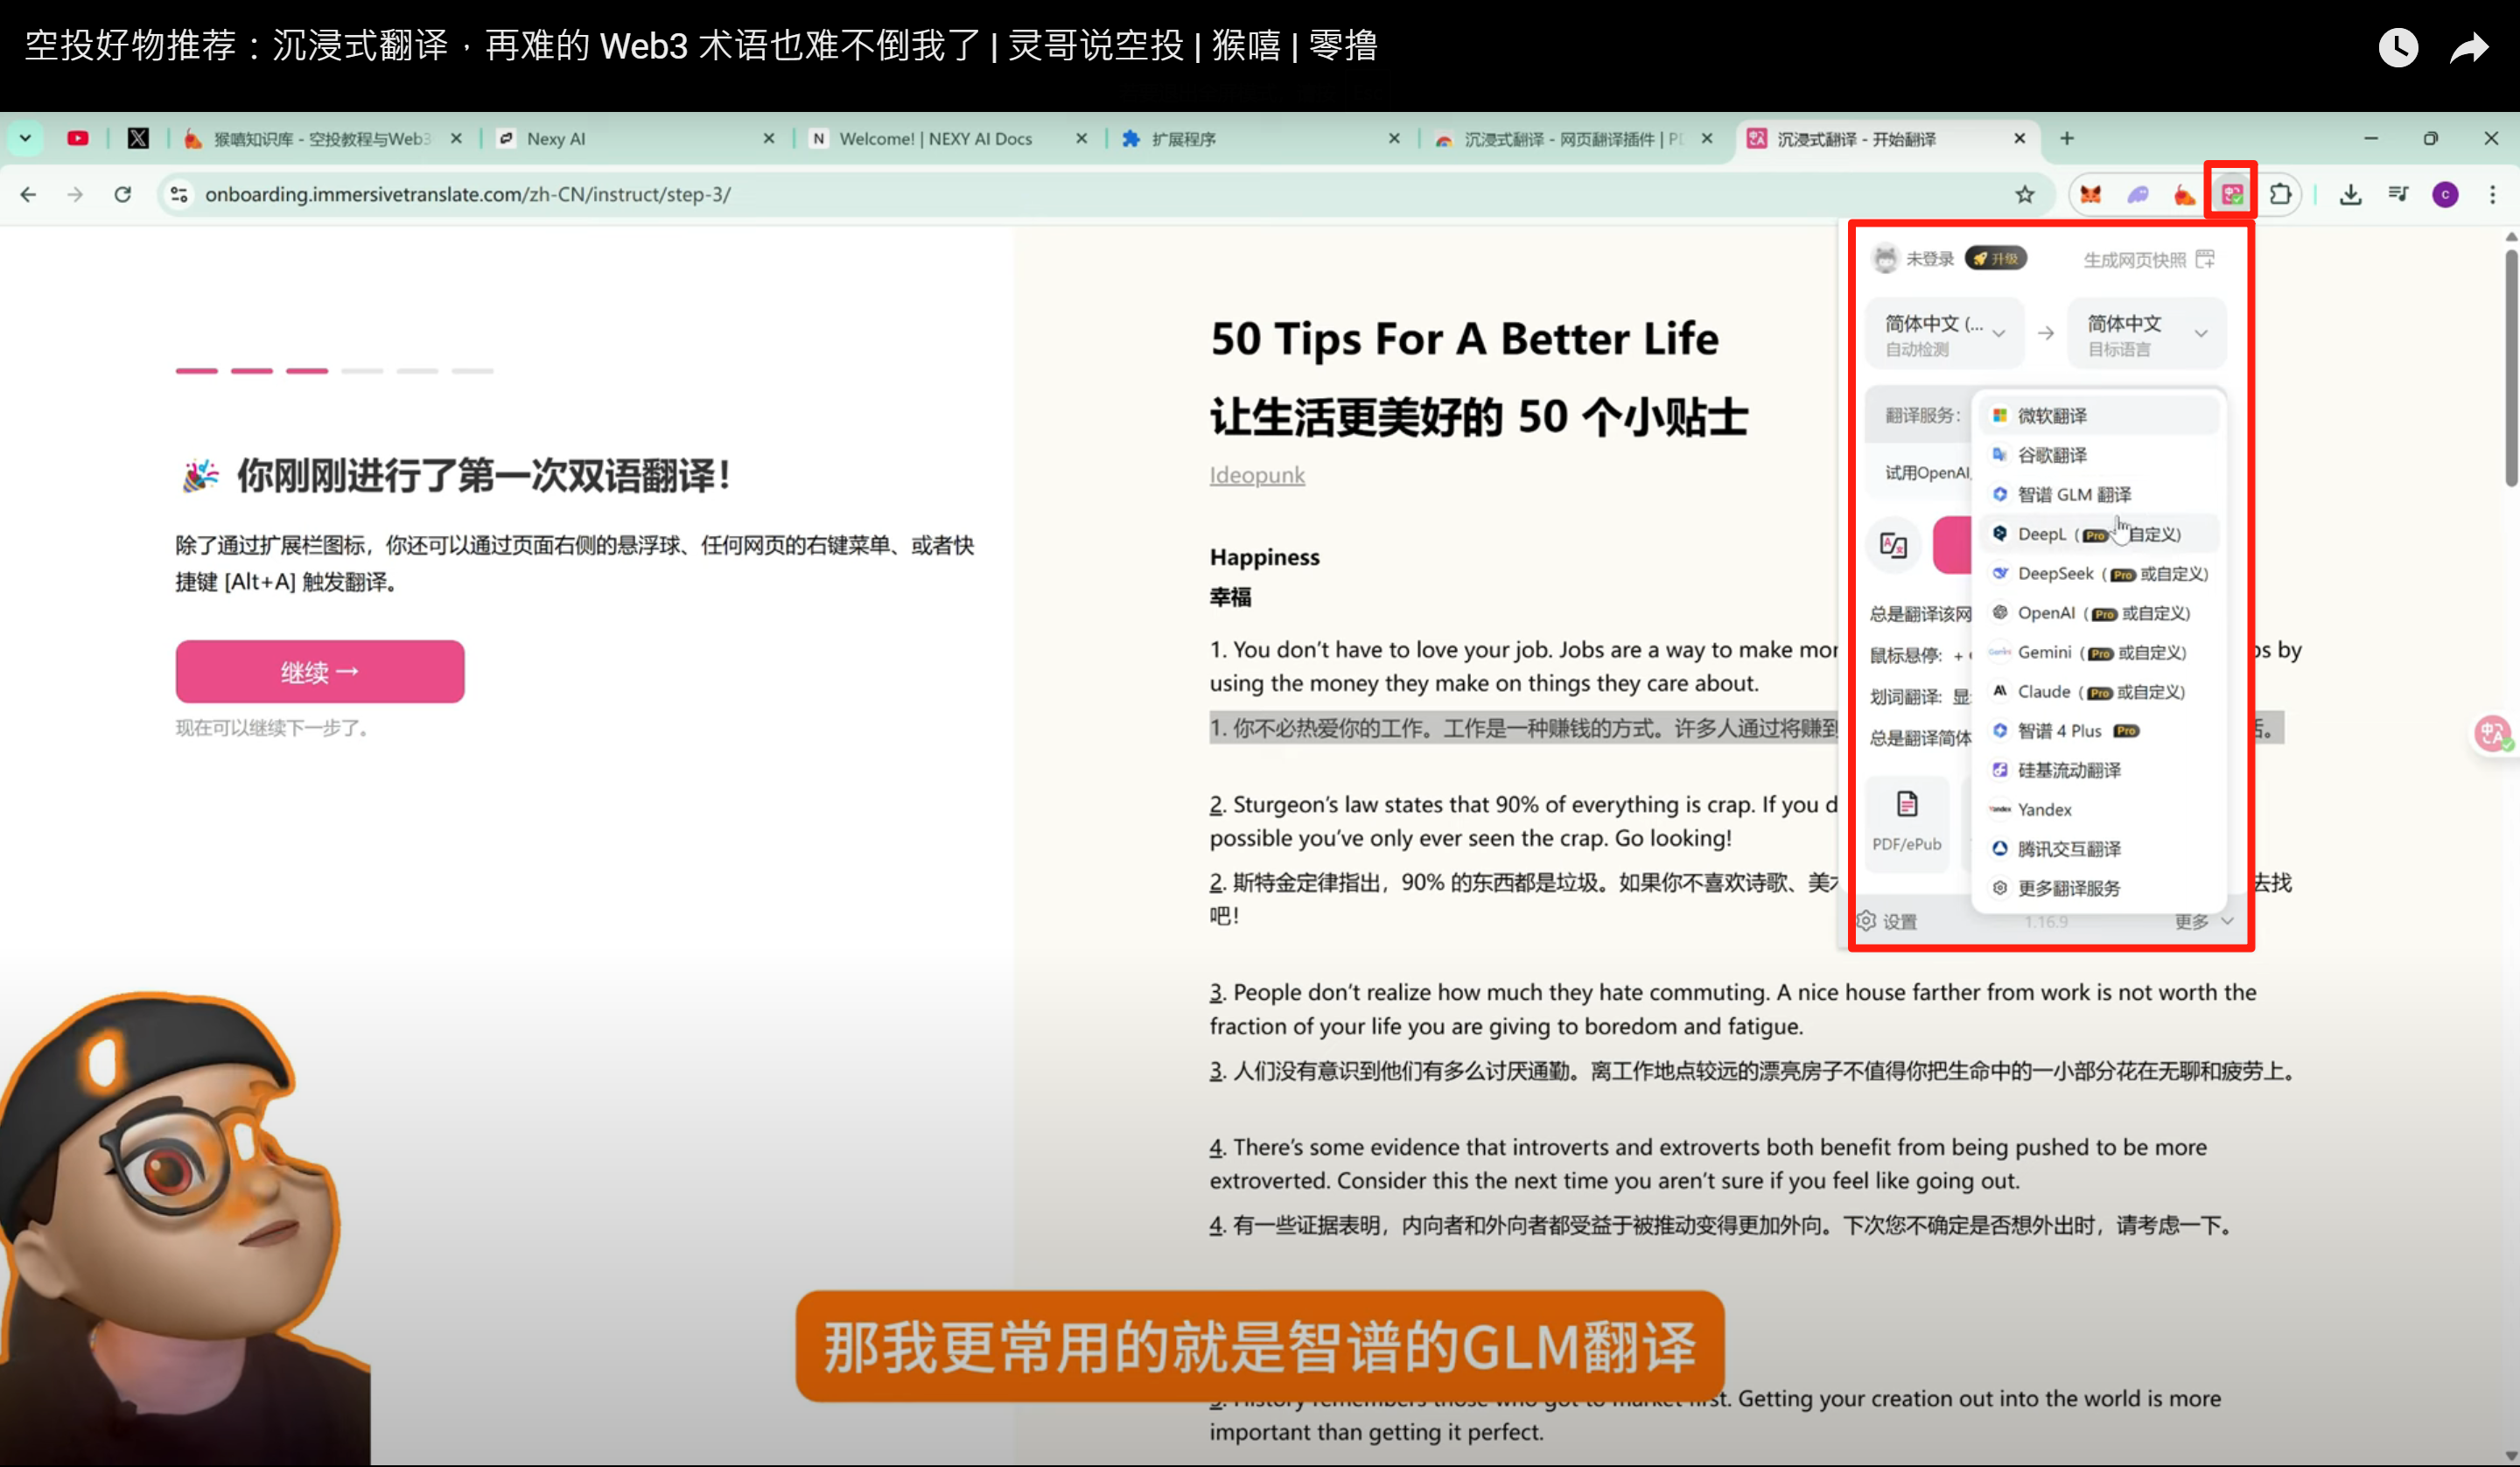
Task: Open the target language dropdown 目标语言
Action: coord(2146,334)
